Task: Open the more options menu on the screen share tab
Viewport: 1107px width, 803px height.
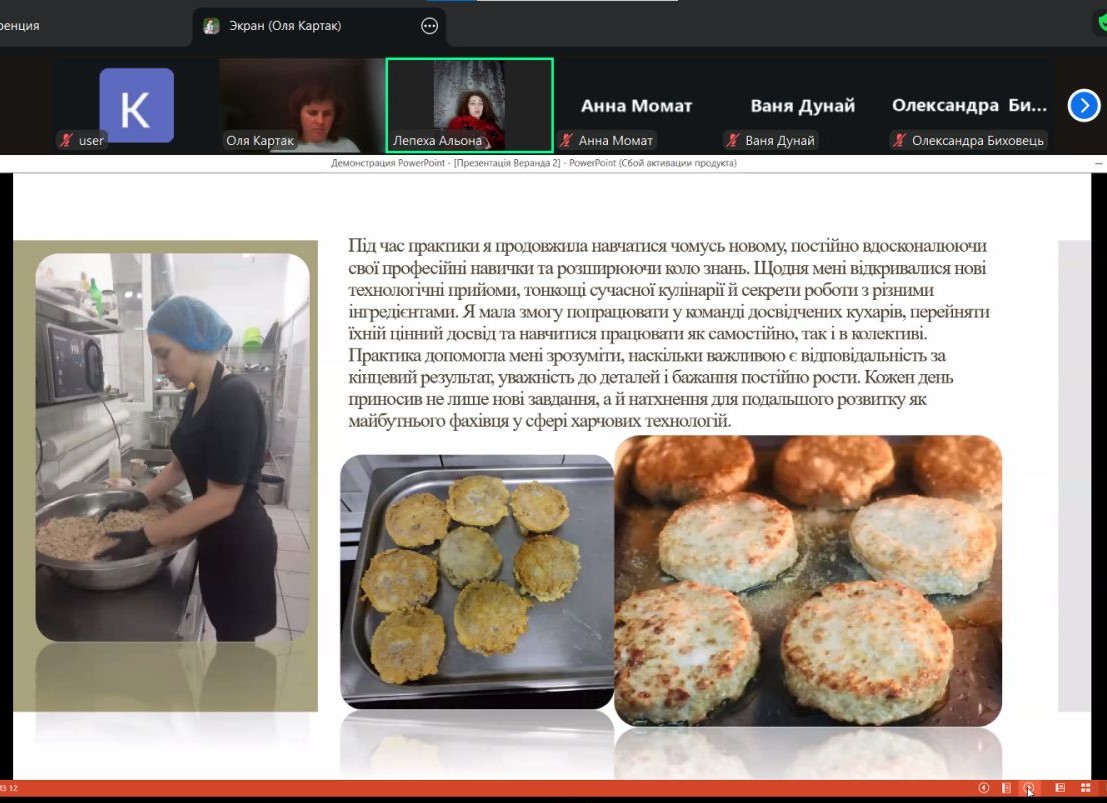Action: click(x=430, y=26)
